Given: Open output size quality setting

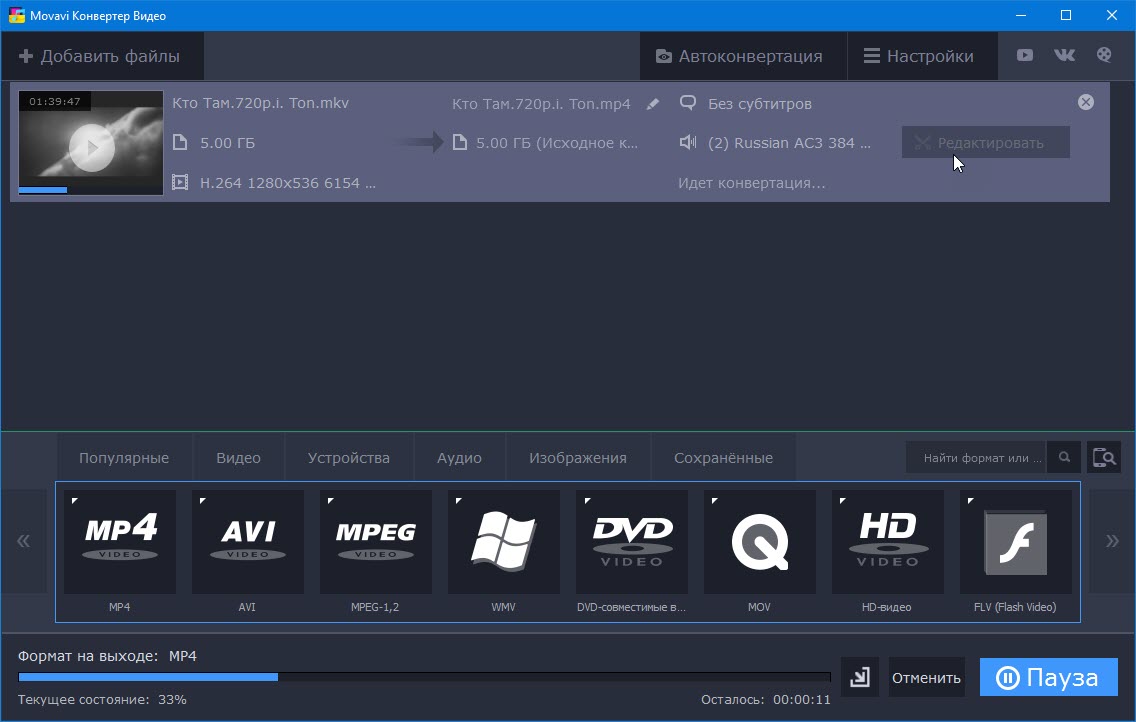Looking at the screenshot, I should point(556,143).
